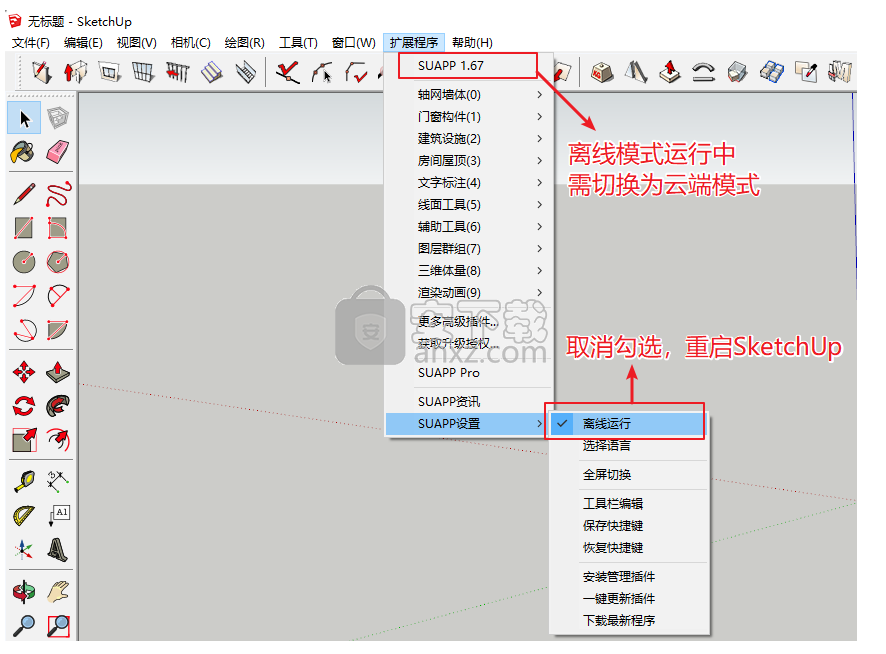Choose the Paint Bucket tool

(23, 151)
